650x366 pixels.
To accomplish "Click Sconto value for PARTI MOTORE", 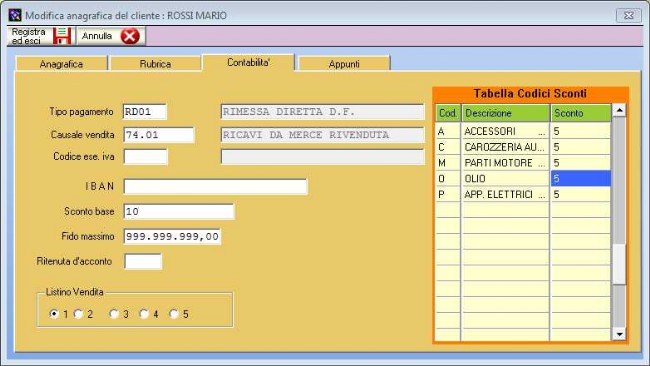I will pos(581,162).
